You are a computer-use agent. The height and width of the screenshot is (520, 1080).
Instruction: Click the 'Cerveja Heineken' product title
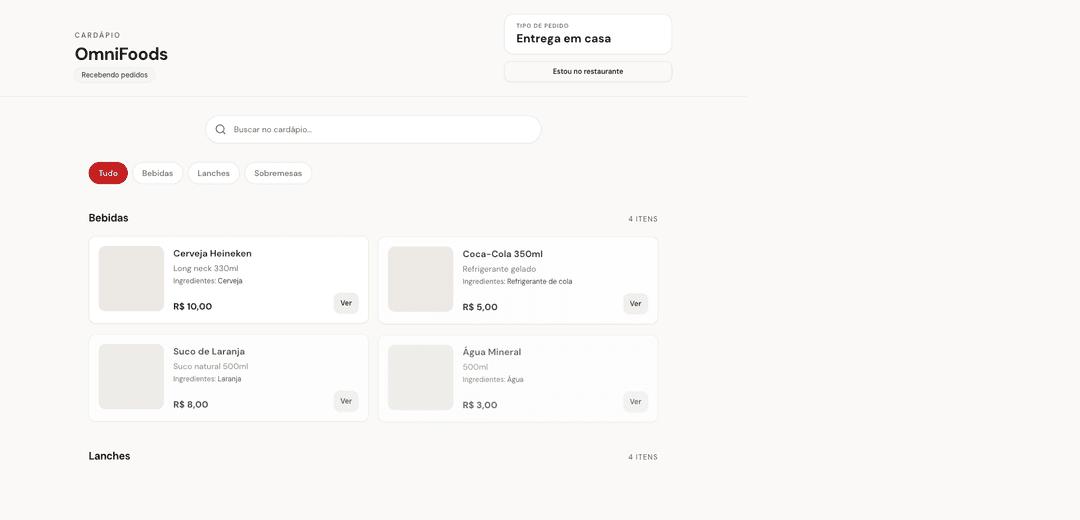(212, 253)
